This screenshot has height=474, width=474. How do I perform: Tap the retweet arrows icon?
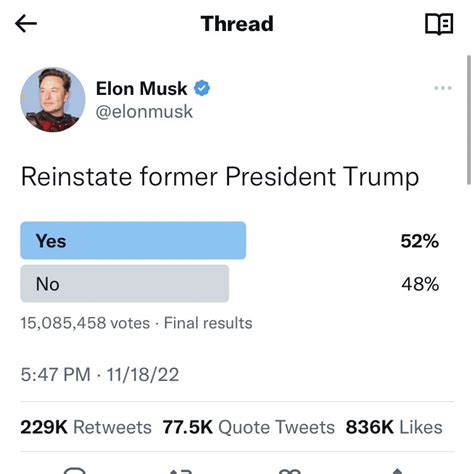coord(181,471)
